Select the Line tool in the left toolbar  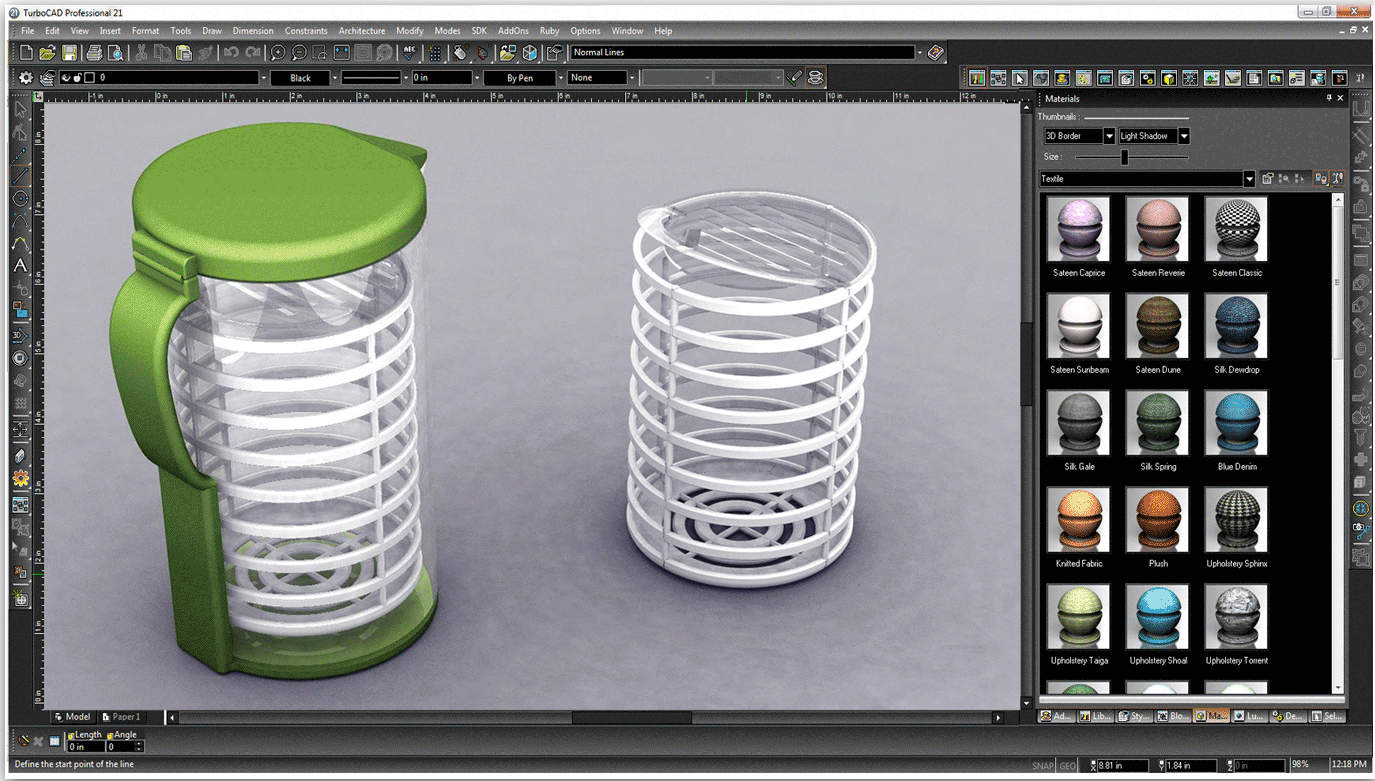coord(20,176)
